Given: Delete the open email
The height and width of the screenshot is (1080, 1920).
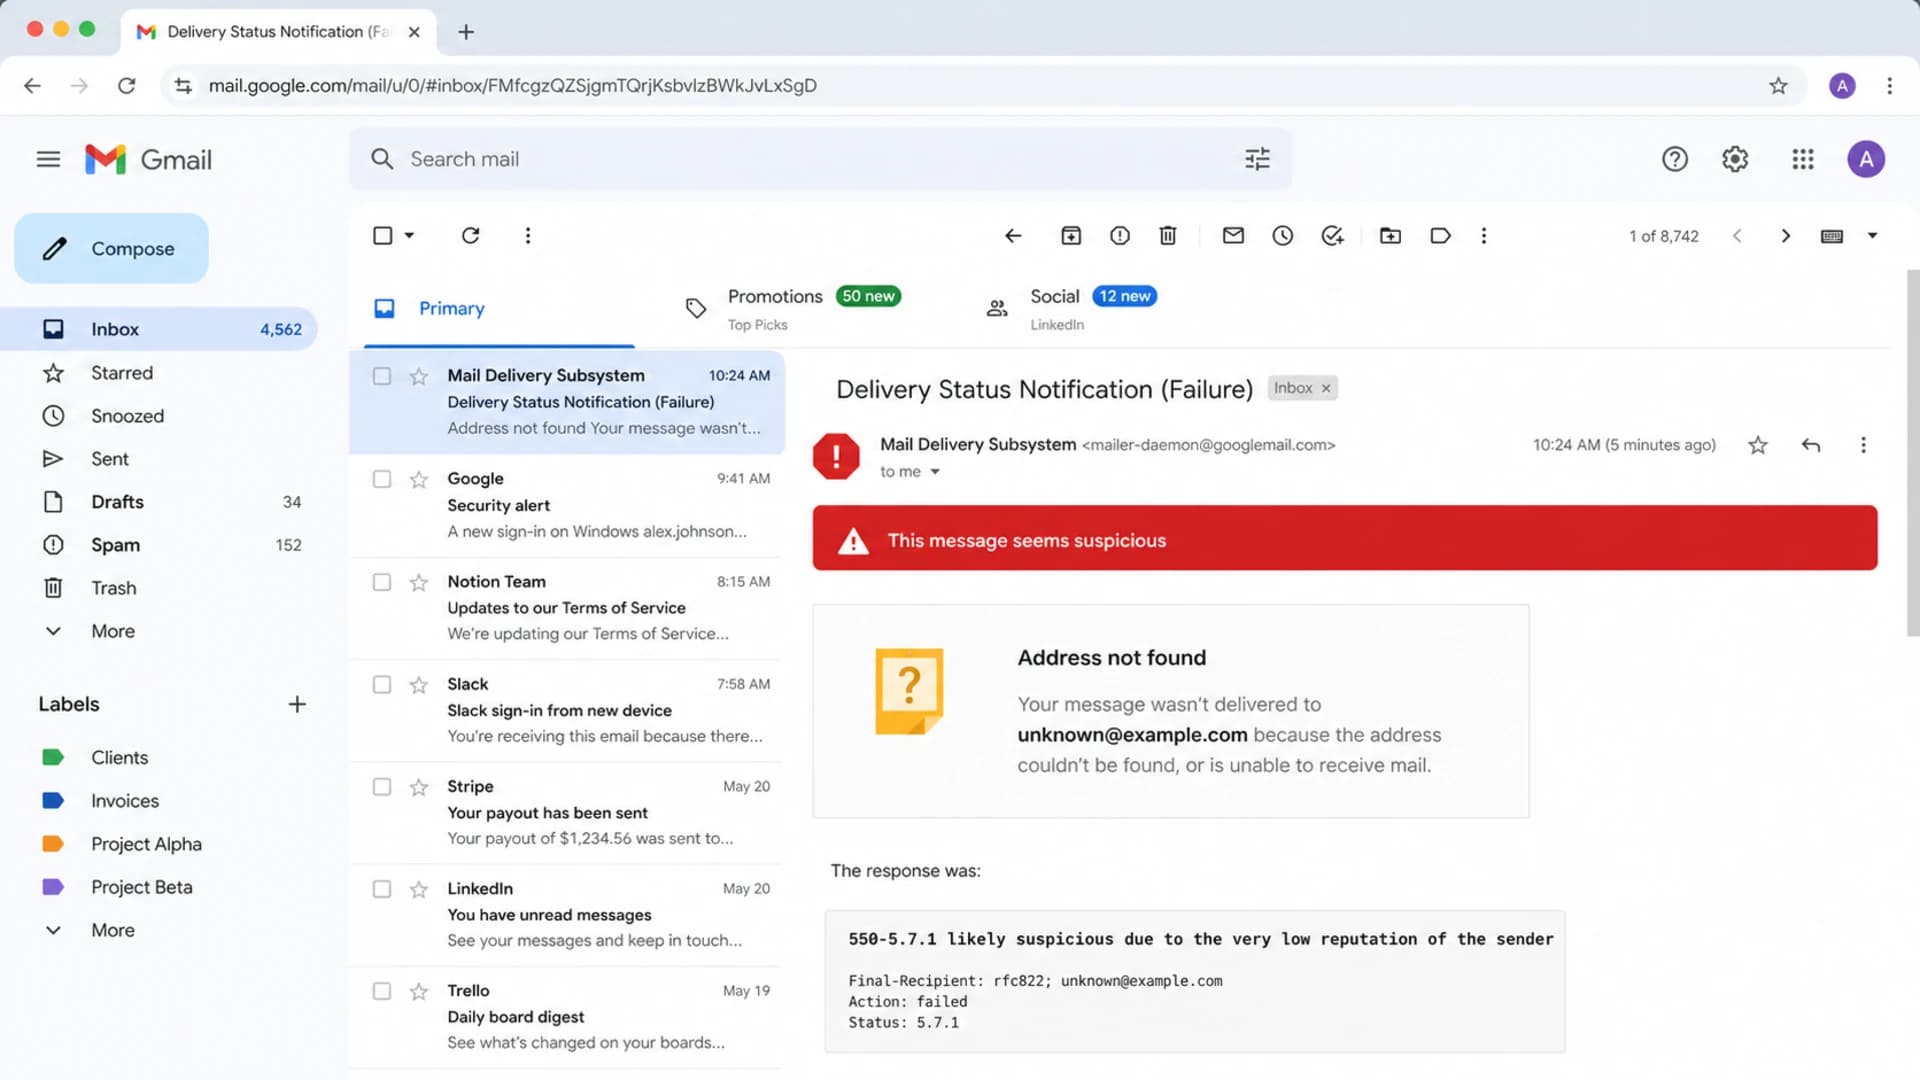Looking at the screenshot, I should coord(1167,236).
